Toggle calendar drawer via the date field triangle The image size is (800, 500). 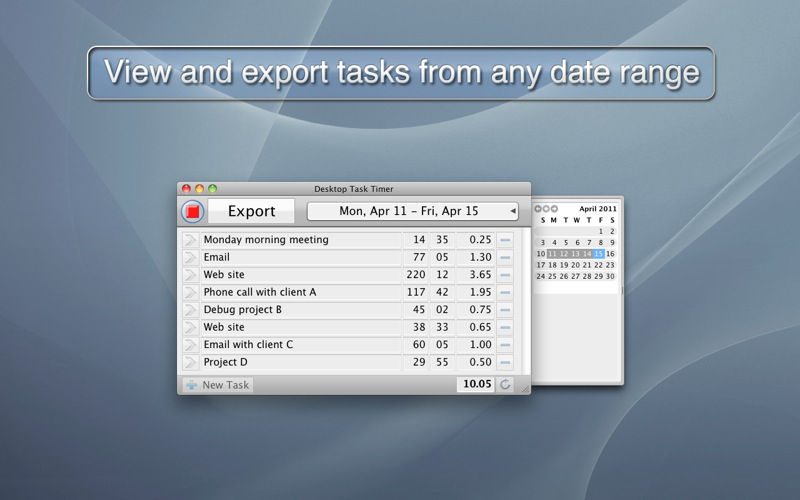(513, 211)
